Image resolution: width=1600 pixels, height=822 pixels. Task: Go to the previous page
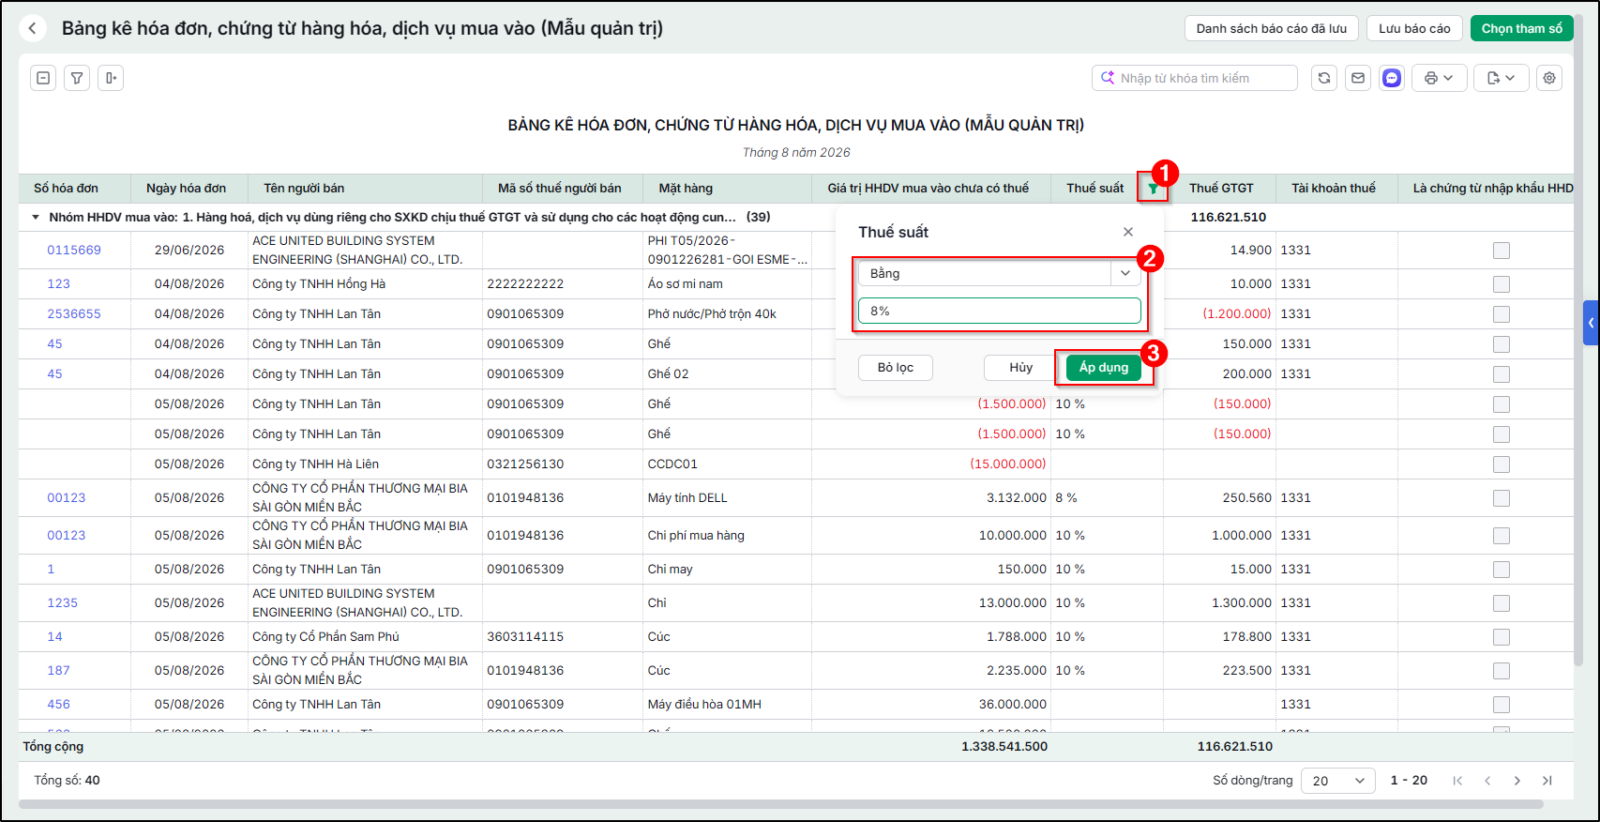[1487, 781]
